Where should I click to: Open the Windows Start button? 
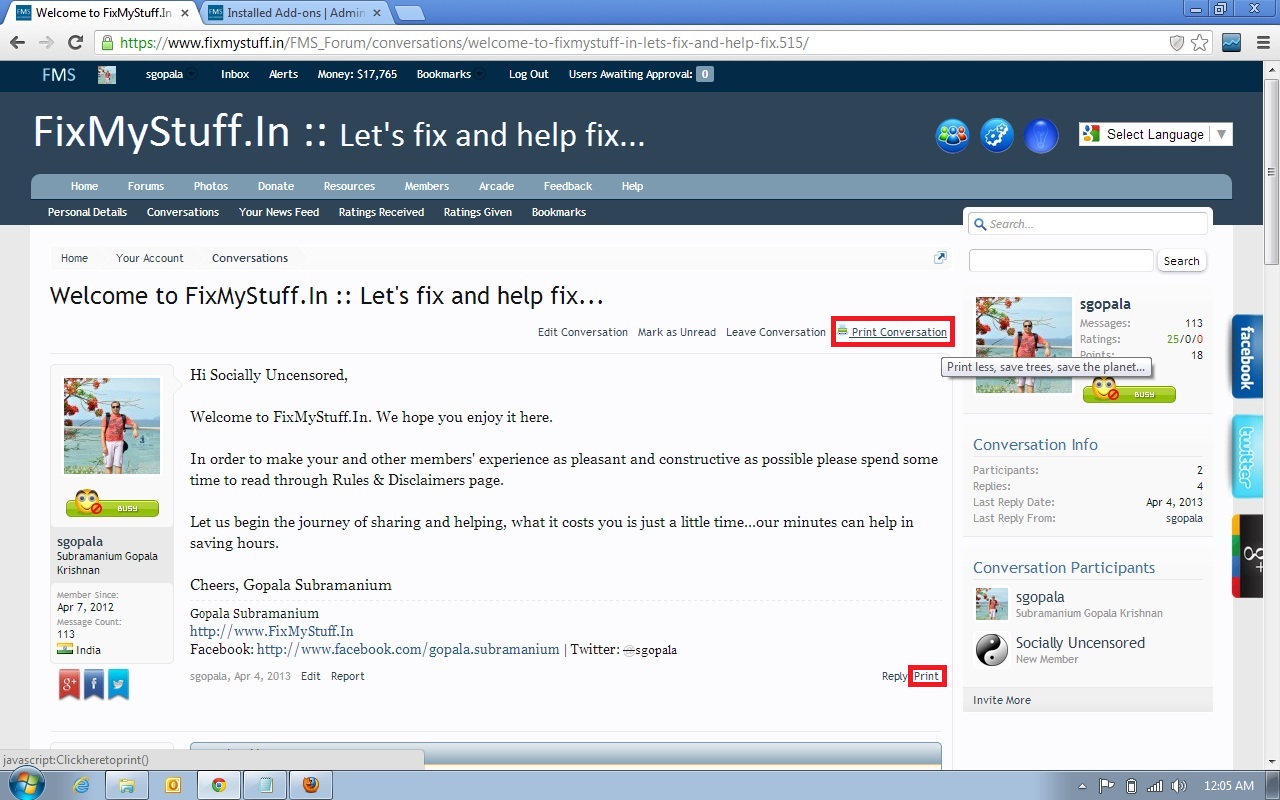pyautogui.click(x=27, y=784)
